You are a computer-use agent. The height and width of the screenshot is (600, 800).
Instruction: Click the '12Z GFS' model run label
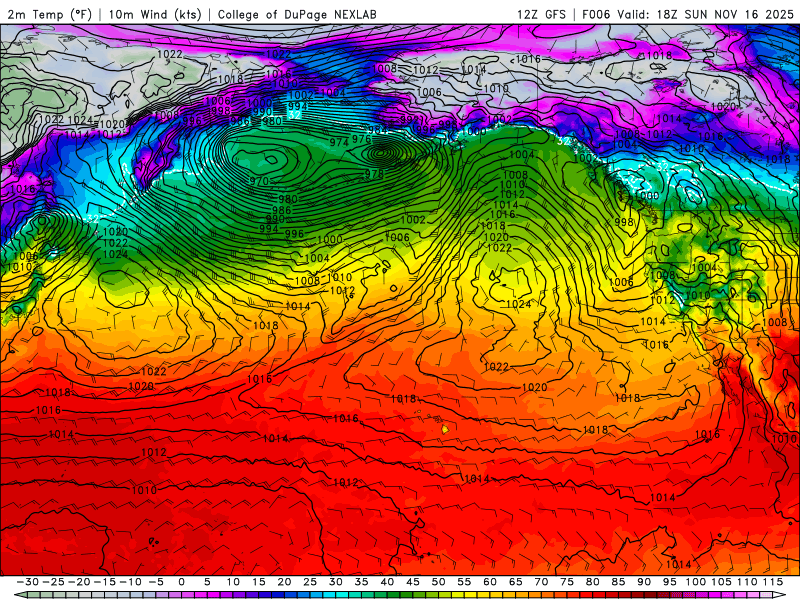pyautogui.click(x=541, y=14)
